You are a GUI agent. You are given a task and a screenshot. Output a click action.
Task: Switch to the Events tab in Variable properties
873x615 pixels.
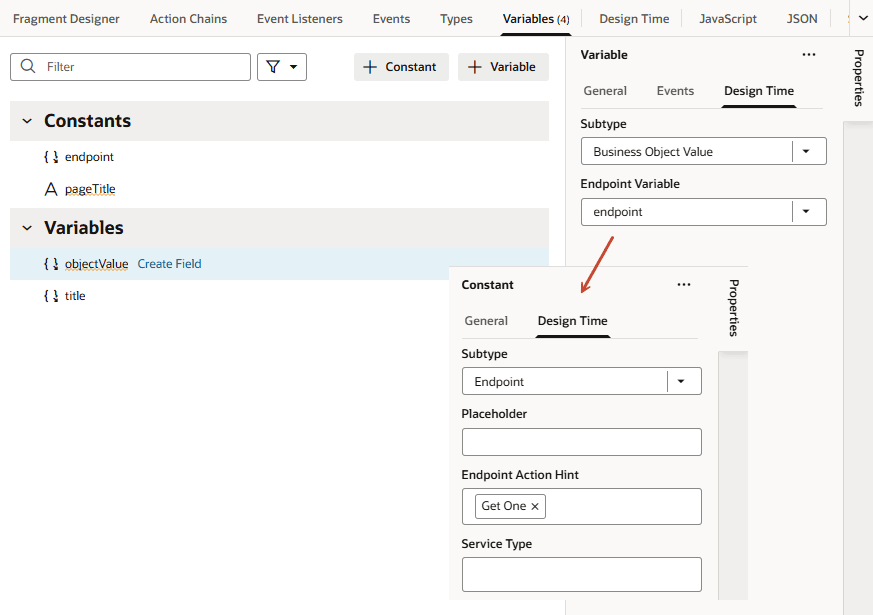675,90
